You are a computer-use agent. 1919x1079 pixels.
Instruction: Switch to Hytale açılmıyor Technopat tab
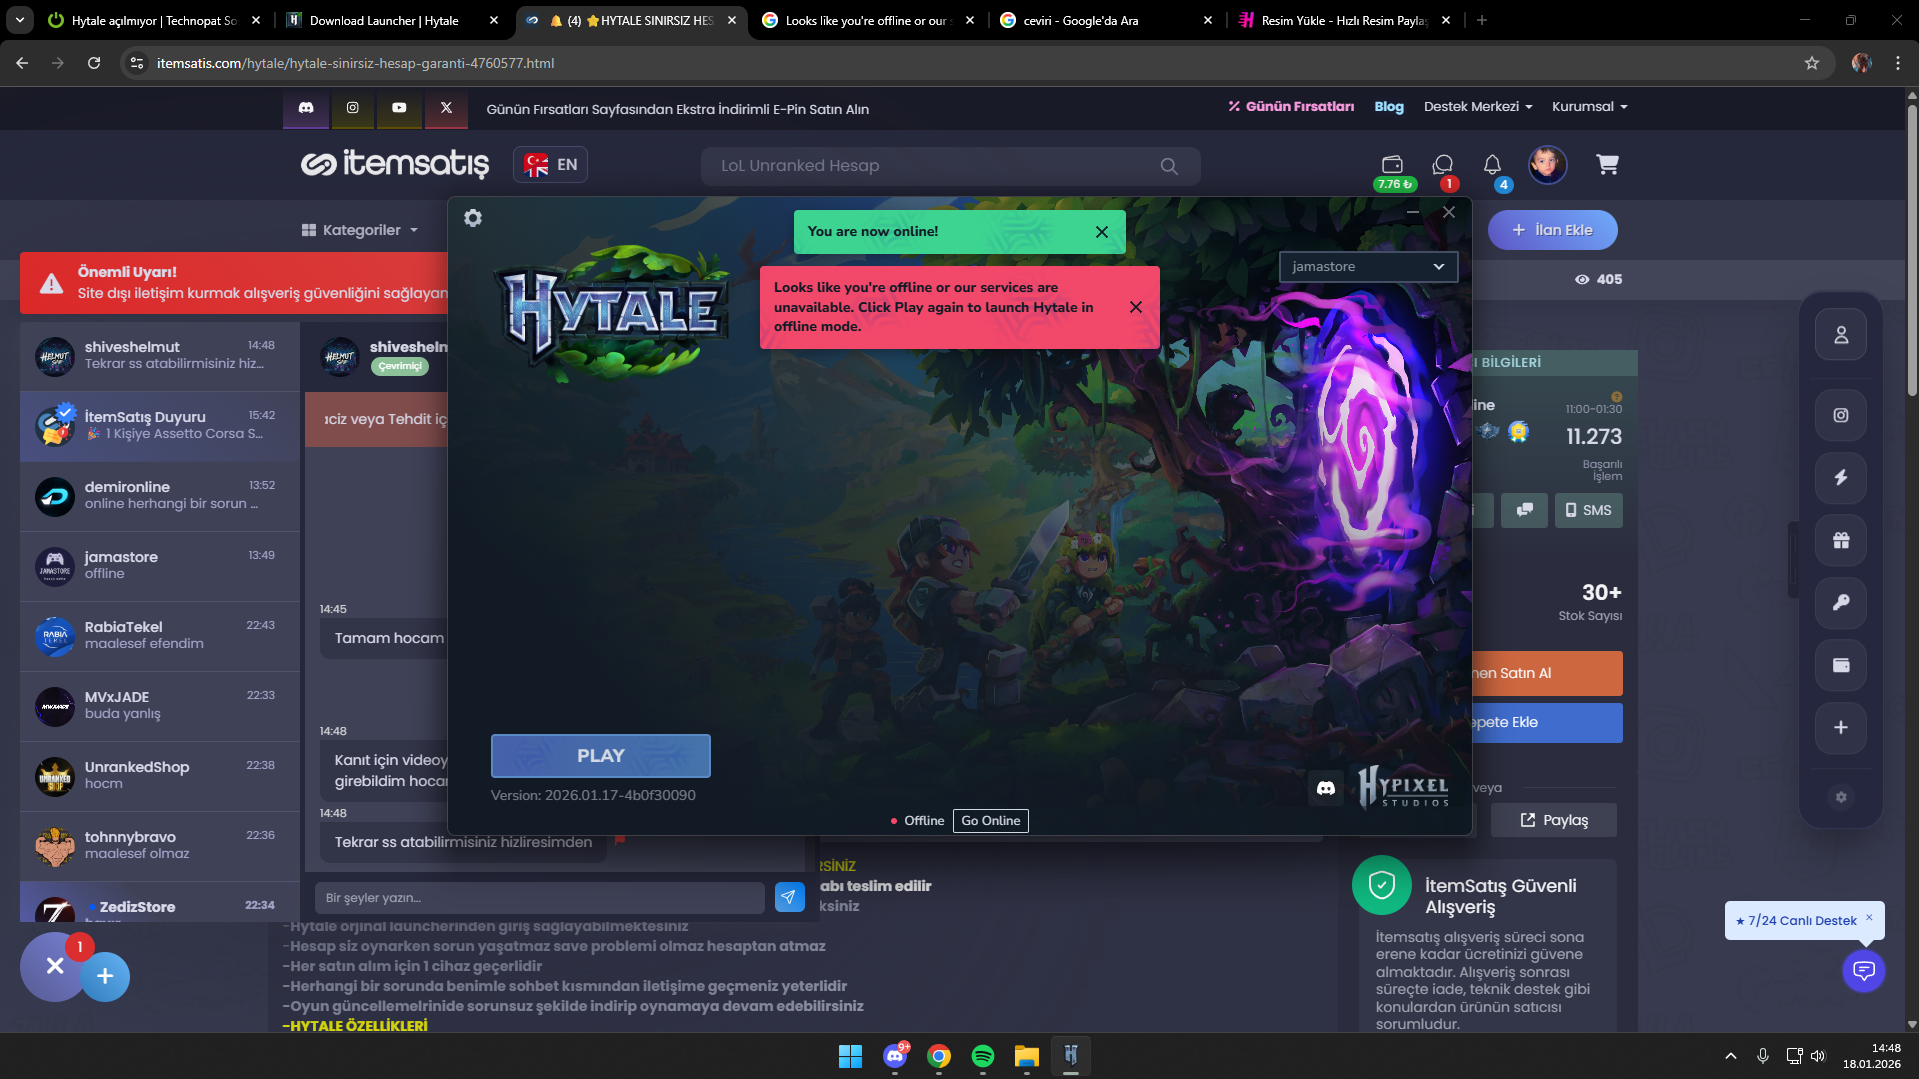(x=155, y=20)
